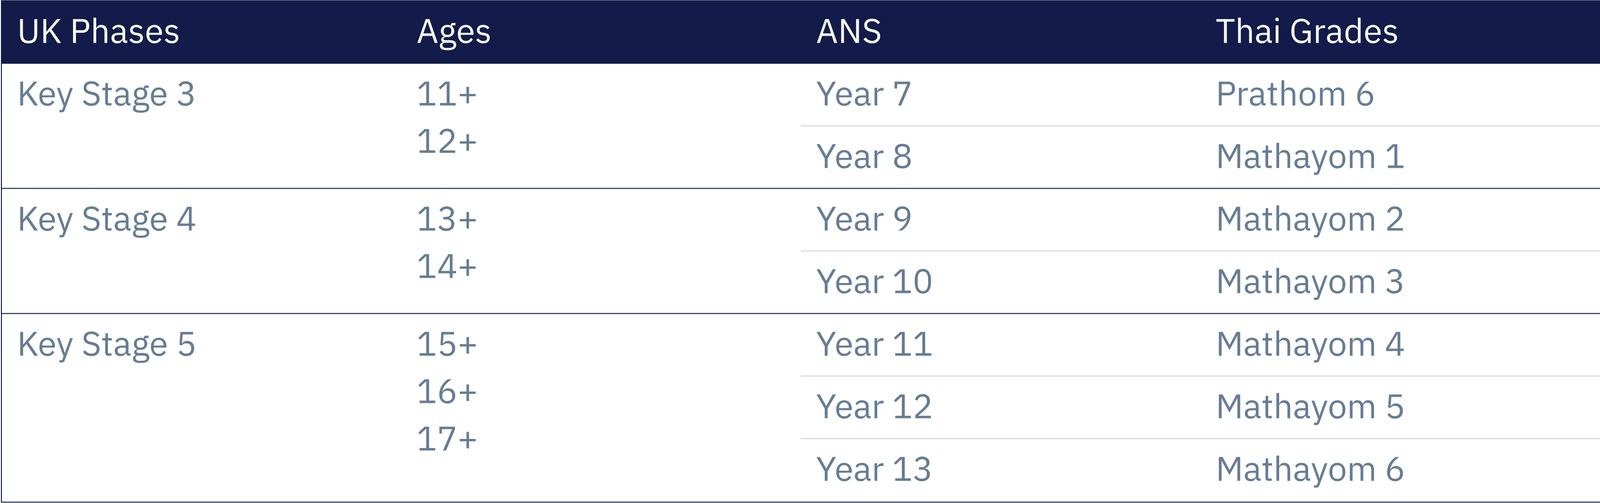Click the Year 11 cell
The image size is (1600, 503).
pos(873,345)
